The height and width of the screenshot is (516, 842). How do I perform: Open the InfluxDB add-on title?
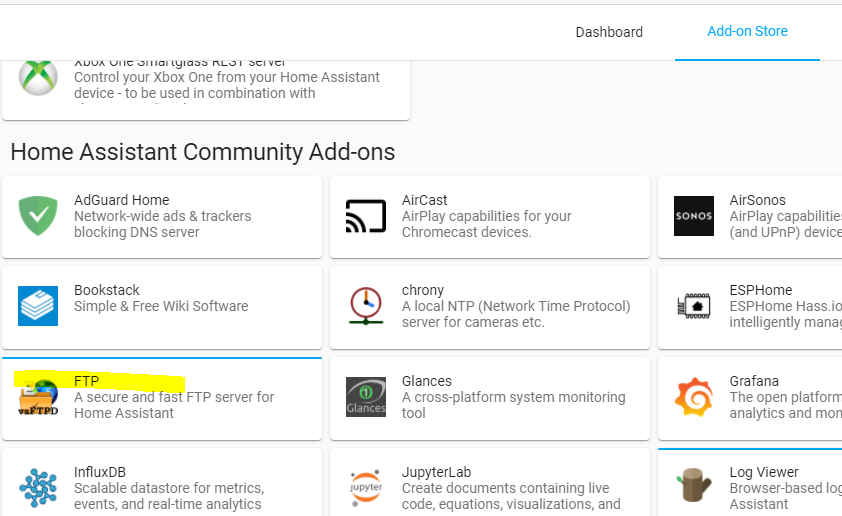pos(100,473)
